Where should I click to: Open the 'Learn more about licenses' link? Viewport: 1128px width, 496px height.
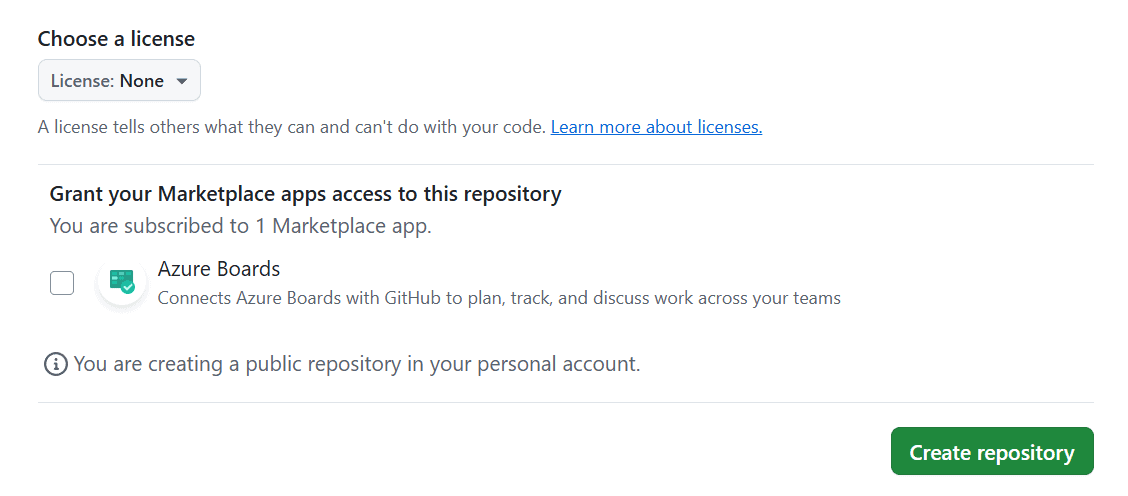656,127
